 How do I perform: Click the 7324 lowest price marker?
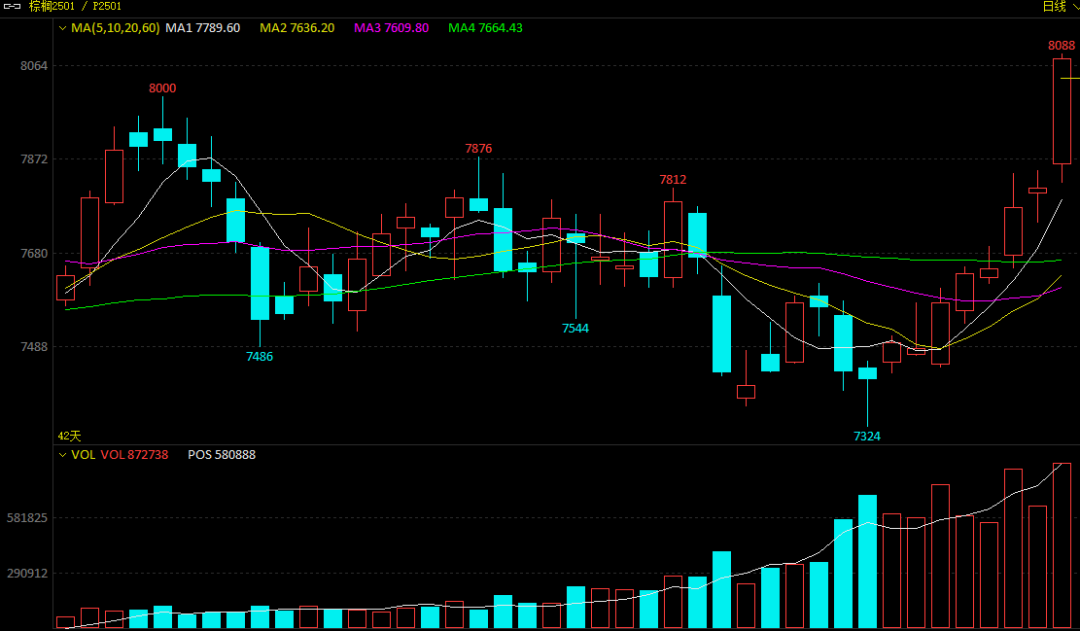867,436
